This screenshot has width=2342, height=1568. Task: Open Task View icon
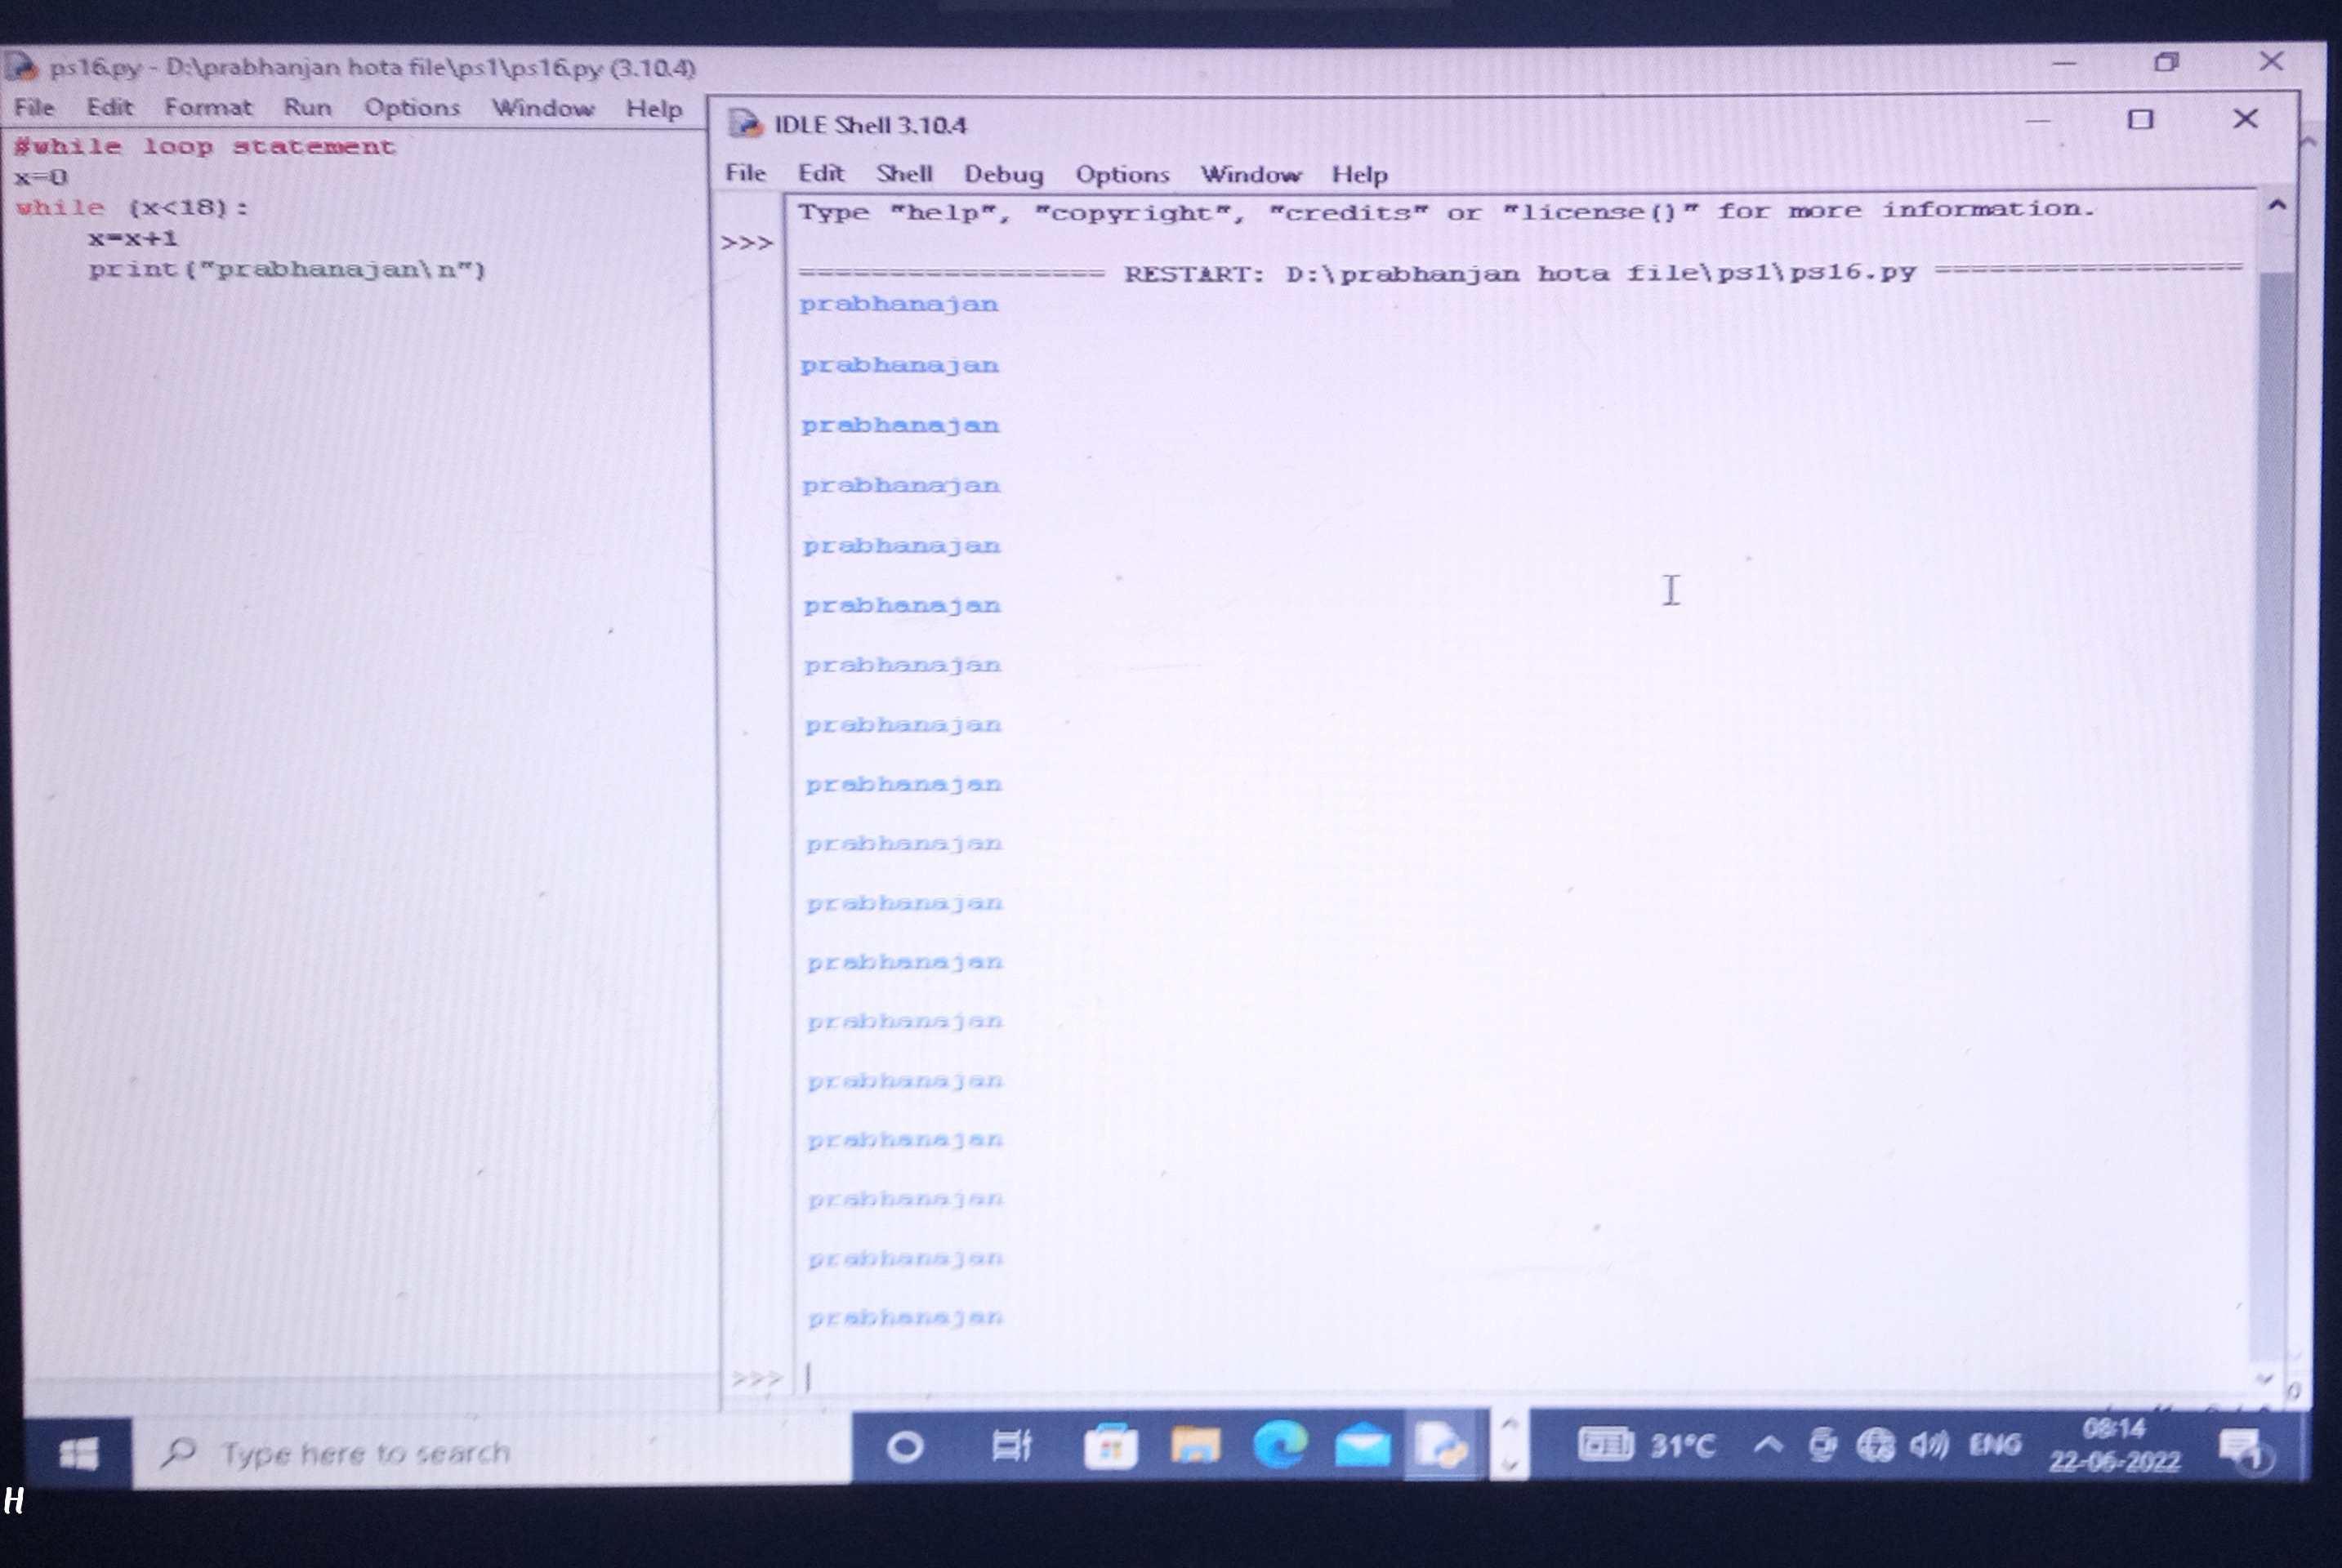(x=1011, y=1446)
